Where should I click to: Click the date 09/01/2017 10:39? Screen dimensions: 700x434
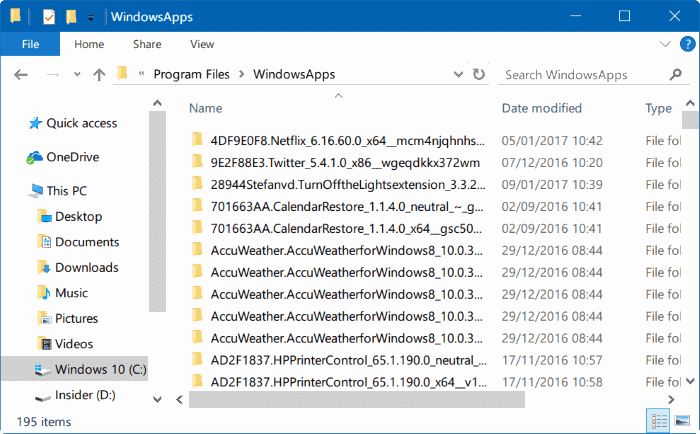point(552,184)
